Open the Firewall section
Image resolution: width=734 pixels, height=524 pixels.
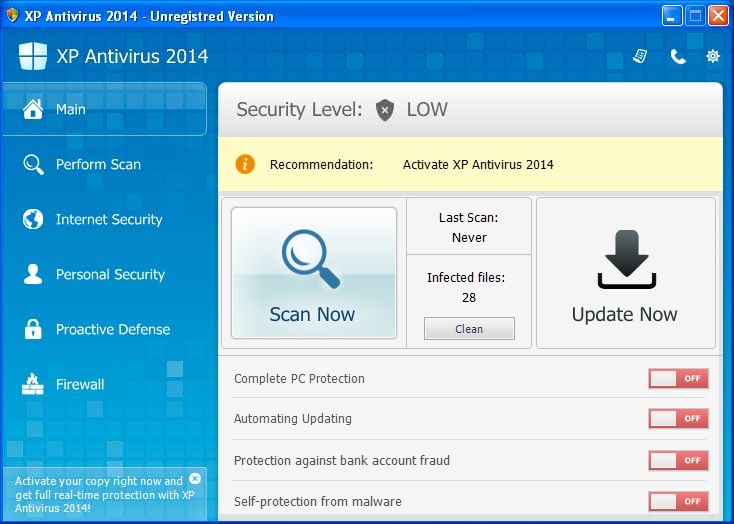(x=104, y=384)
